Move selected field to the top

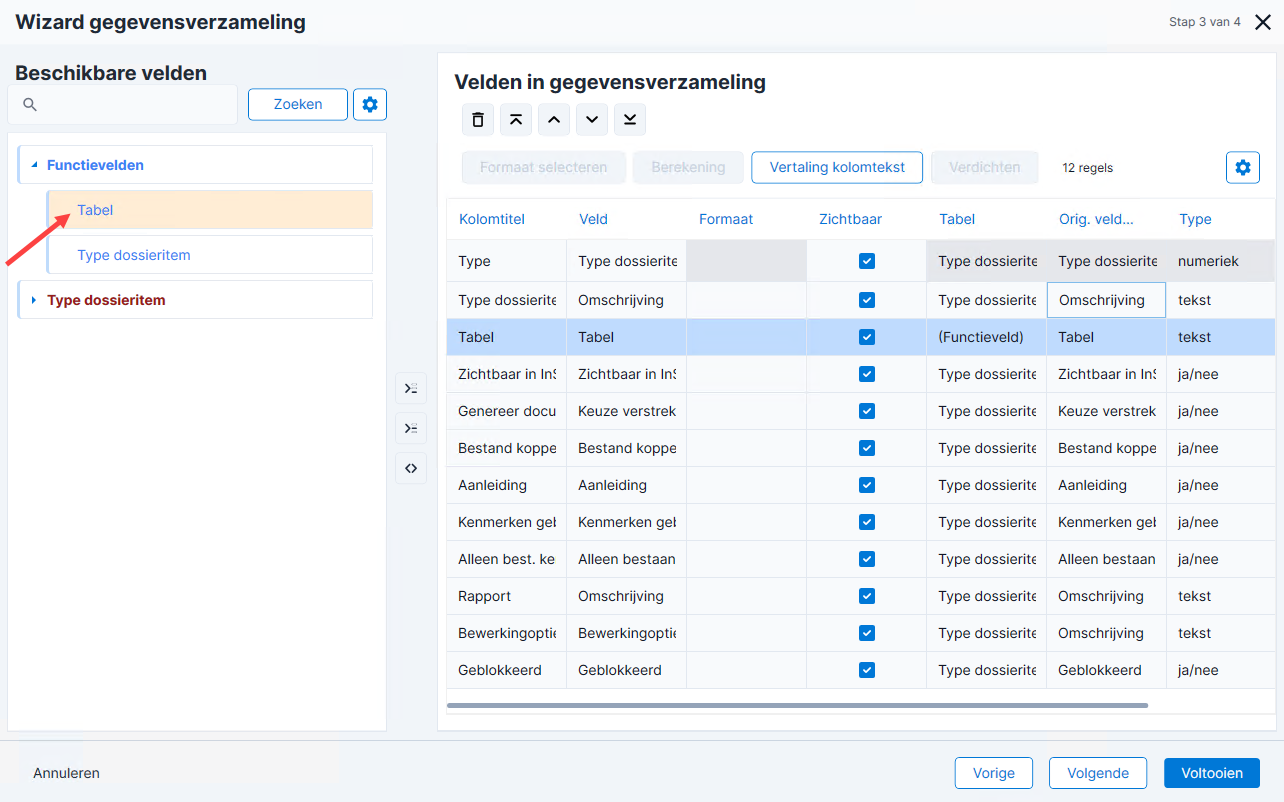[516, 120]
